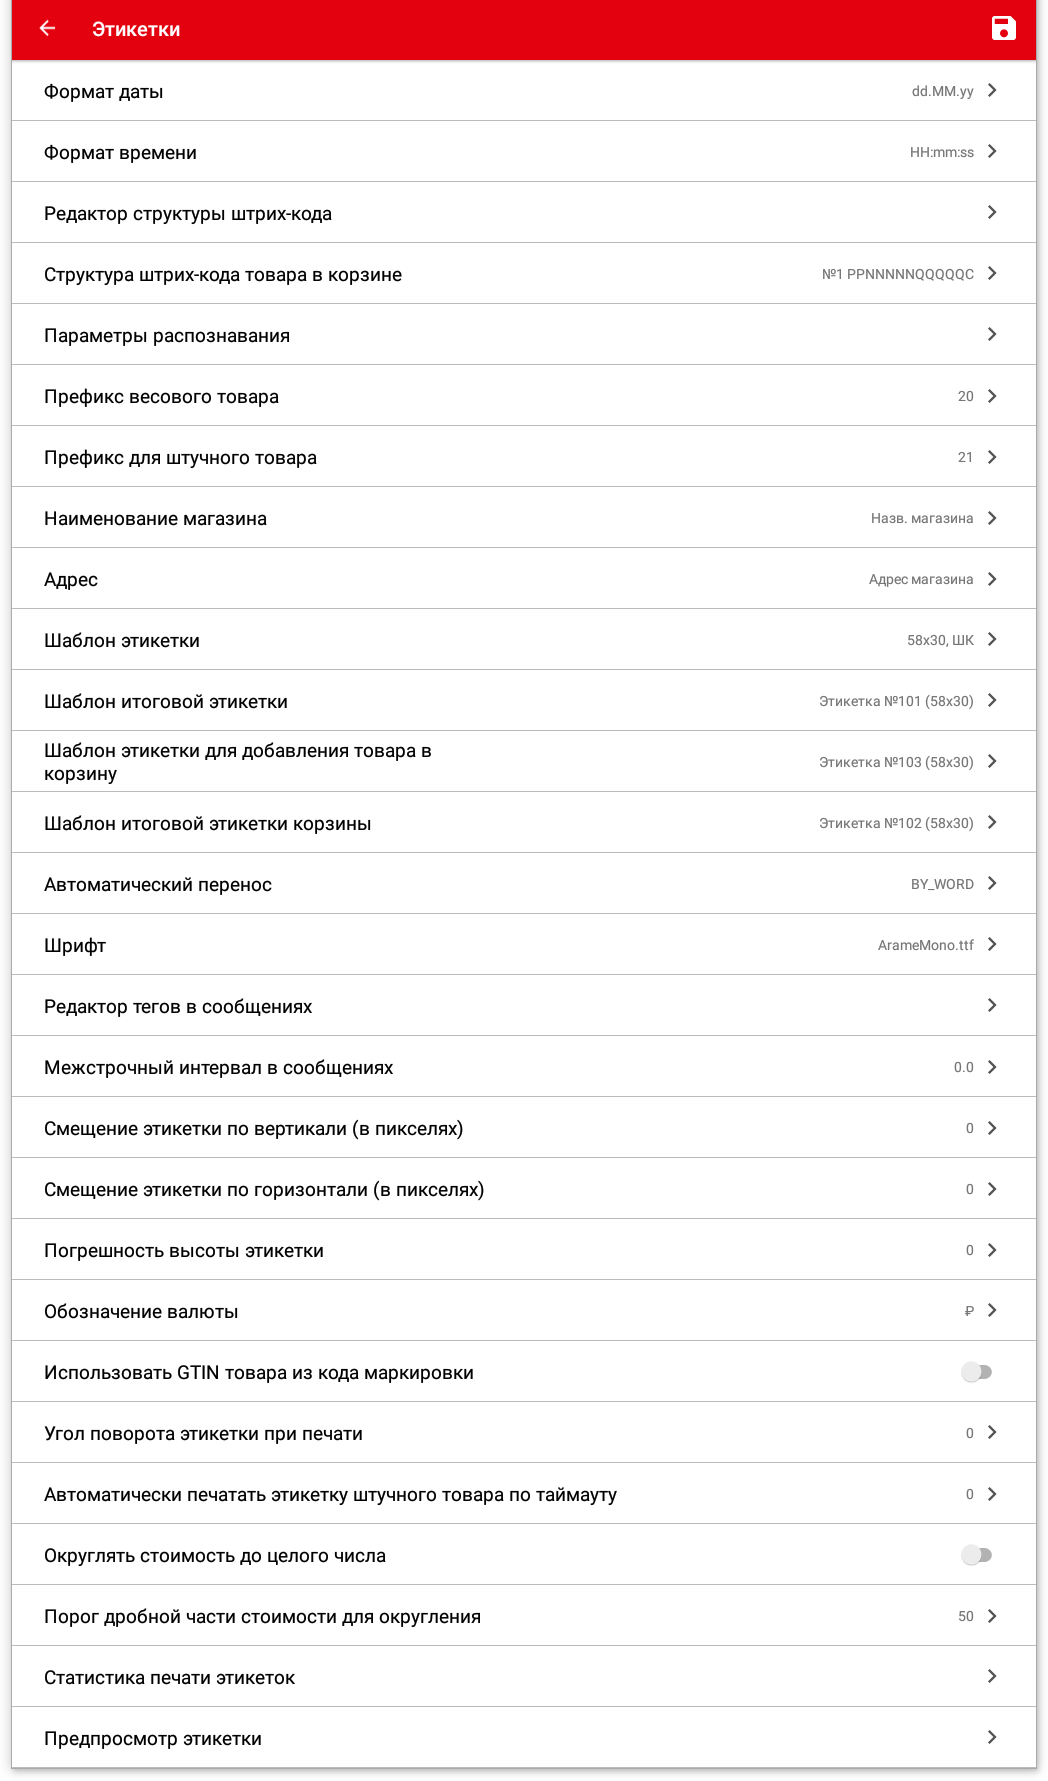Open Параметры распознавания settings

pyautogui.click(x=523, y=335)
